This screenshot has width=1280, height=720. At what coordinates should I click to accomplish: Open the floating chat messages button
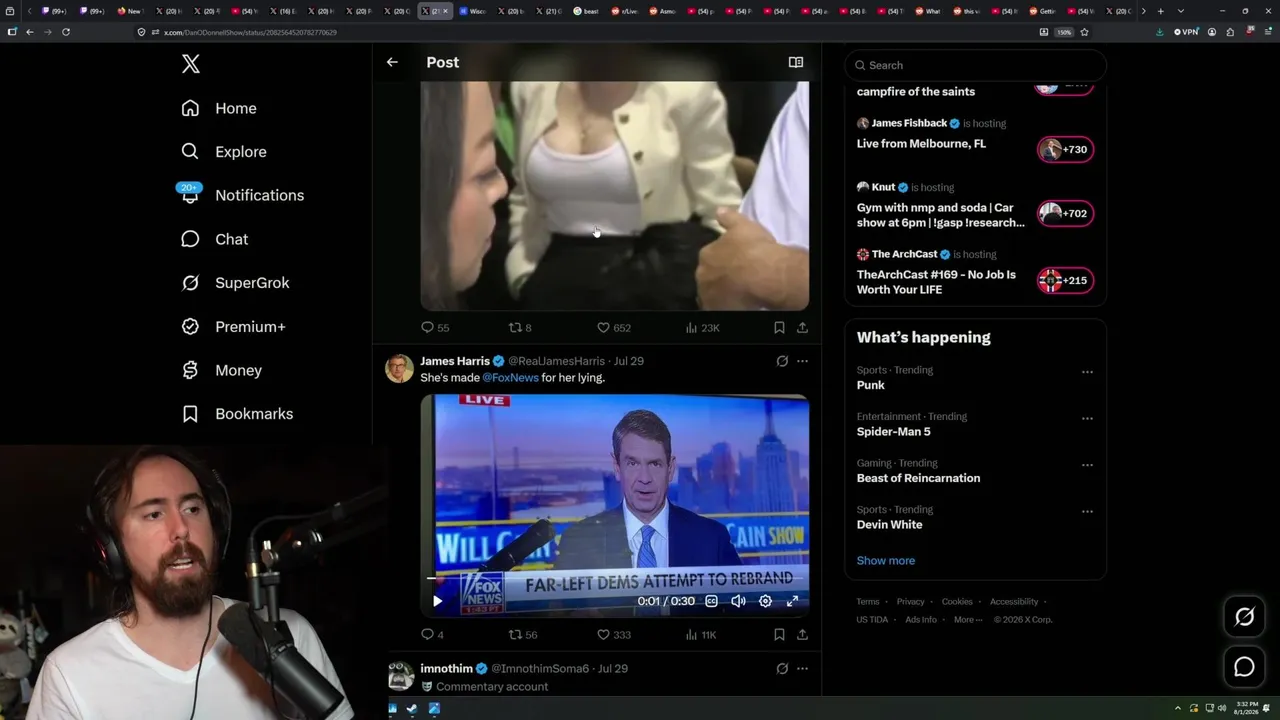(x=1244, y=667)
